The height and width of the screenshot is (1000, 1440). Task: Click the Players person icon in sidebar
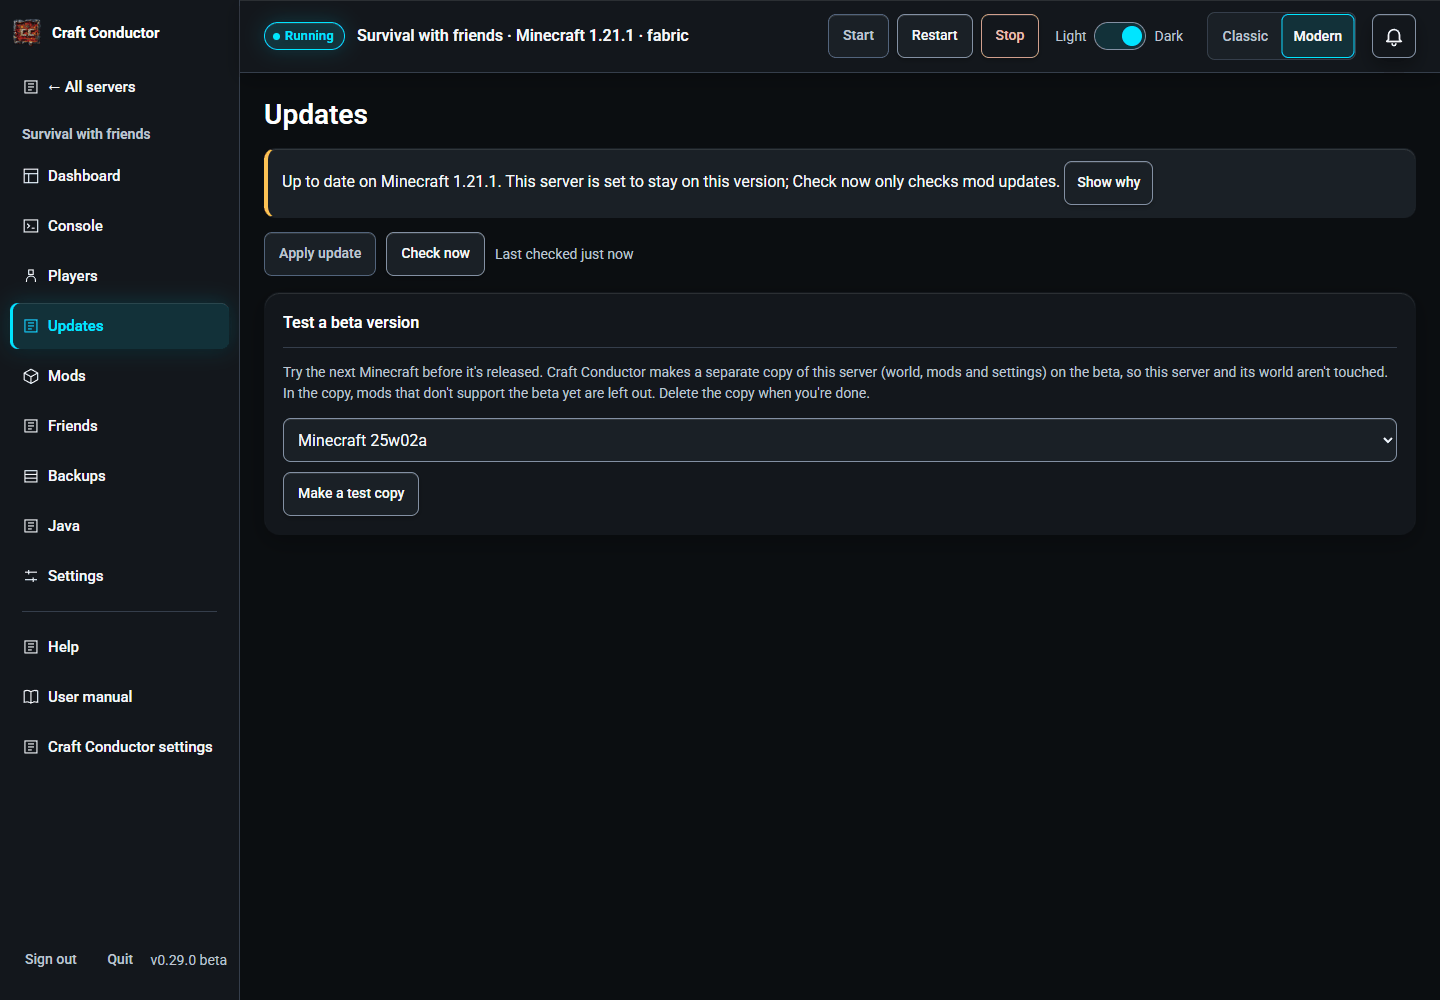31,276
